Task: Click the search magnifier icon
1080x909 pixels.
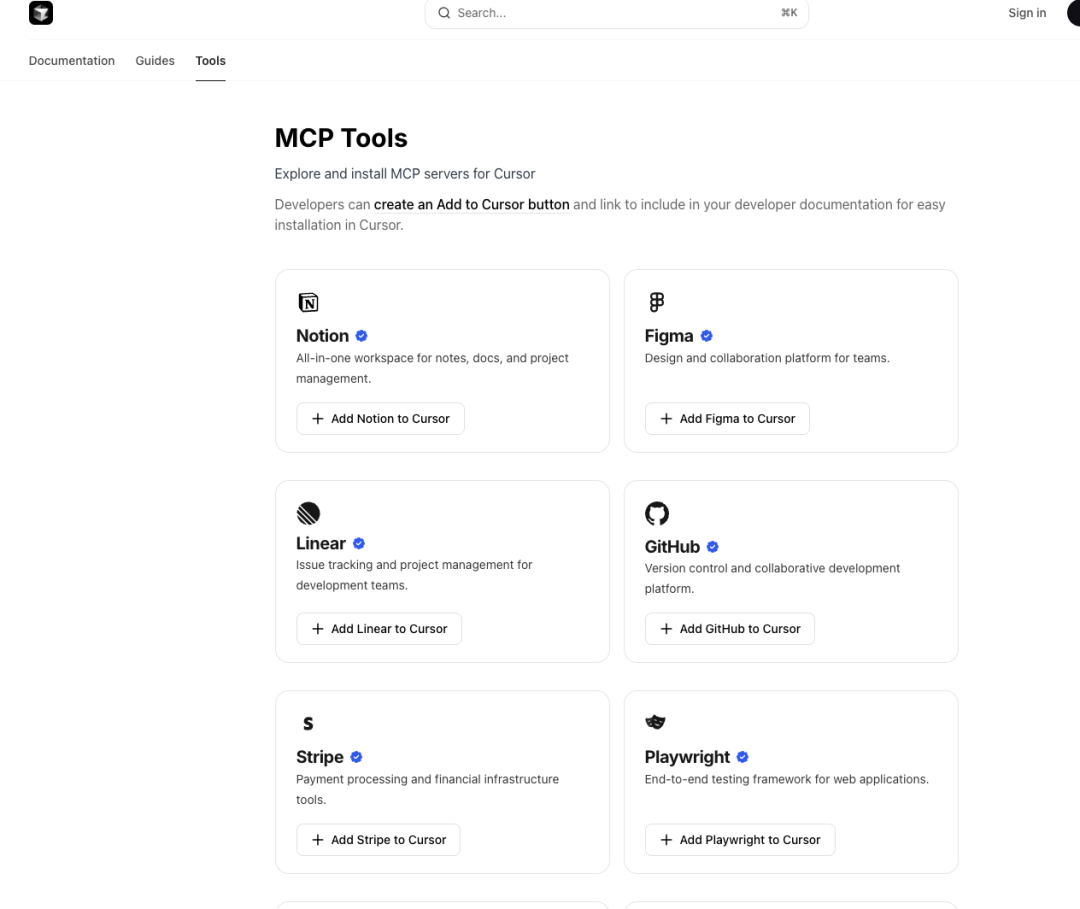Action: 444,13
